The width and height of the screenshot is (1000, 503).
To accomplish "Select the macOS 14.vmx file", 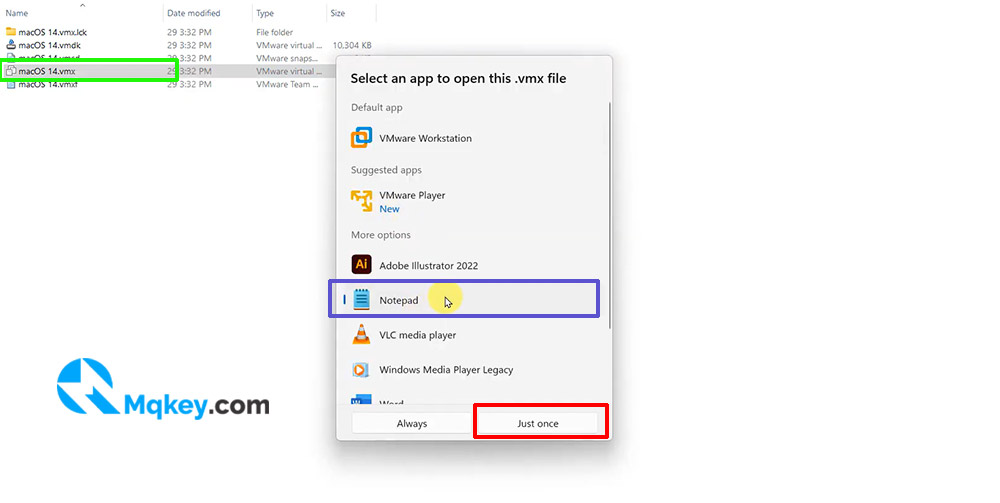I will [x=47, y=71].
